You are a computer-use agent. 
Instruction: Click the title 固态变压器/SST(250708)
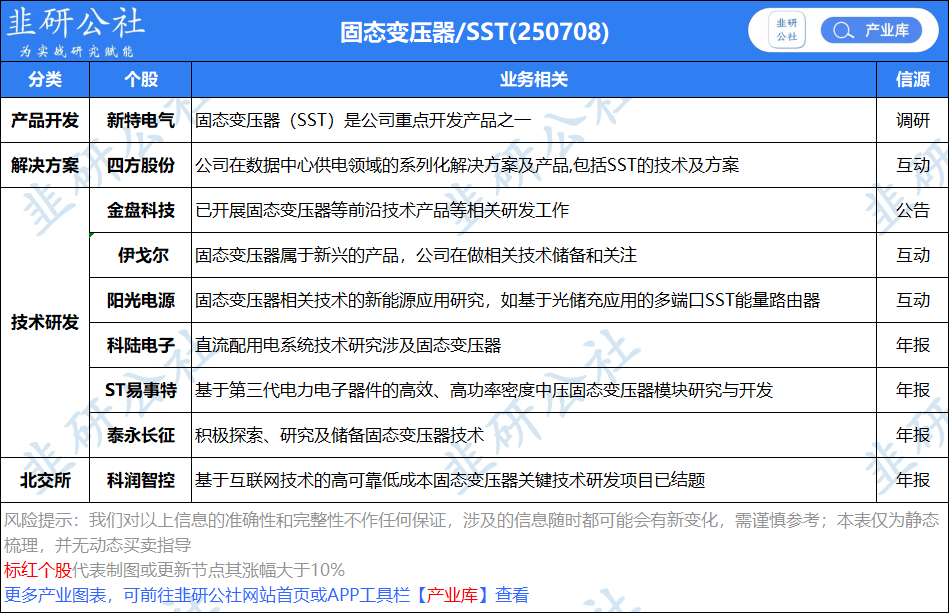(x=474, y=32)
